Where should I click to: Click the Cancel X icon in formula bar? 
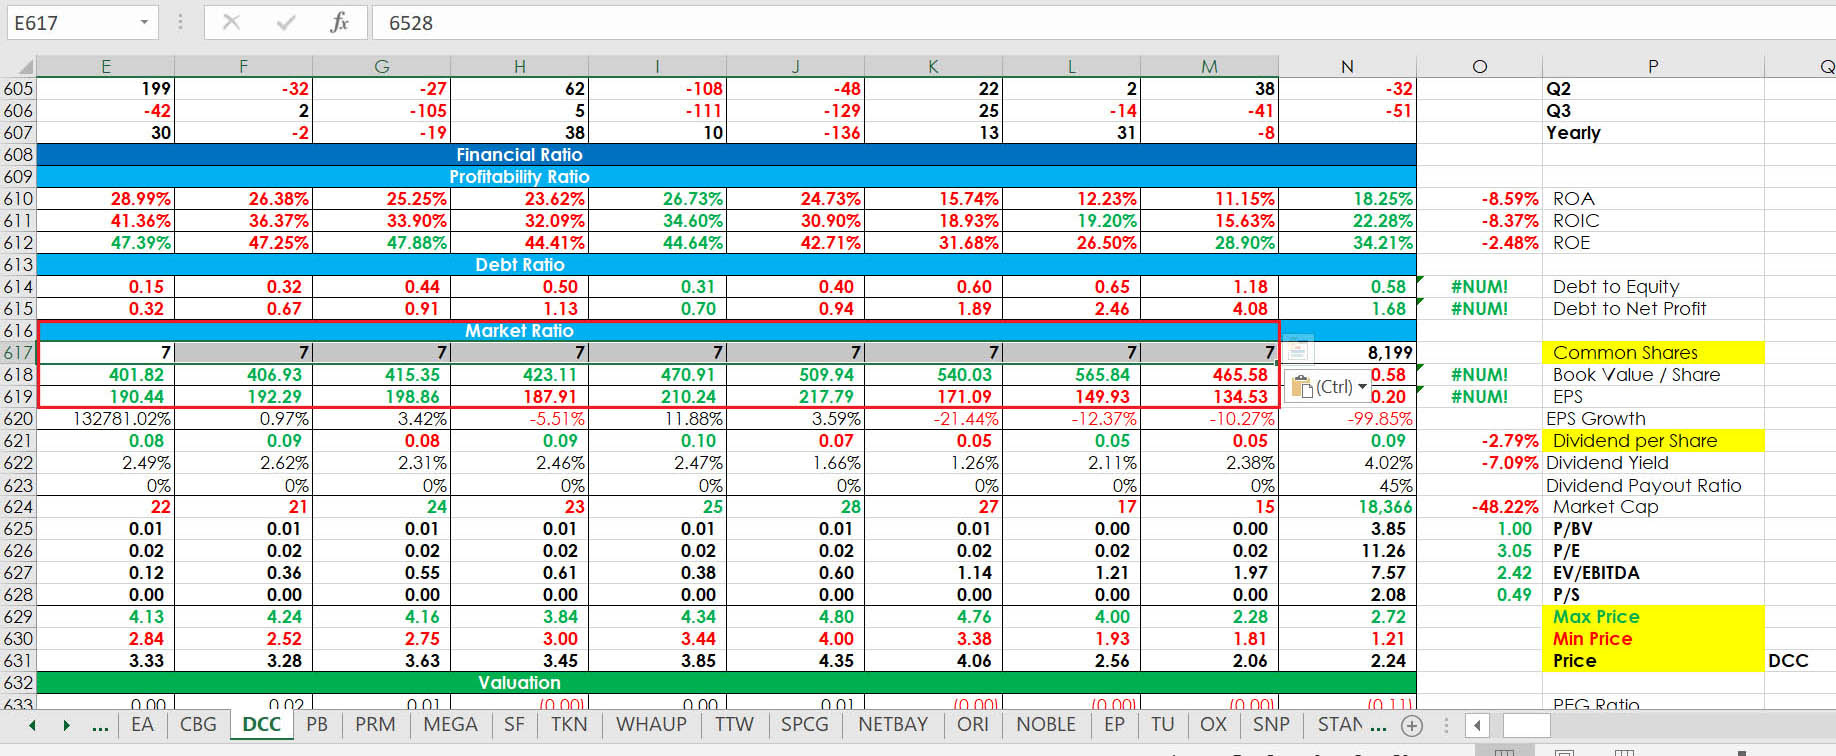[231, 22]
